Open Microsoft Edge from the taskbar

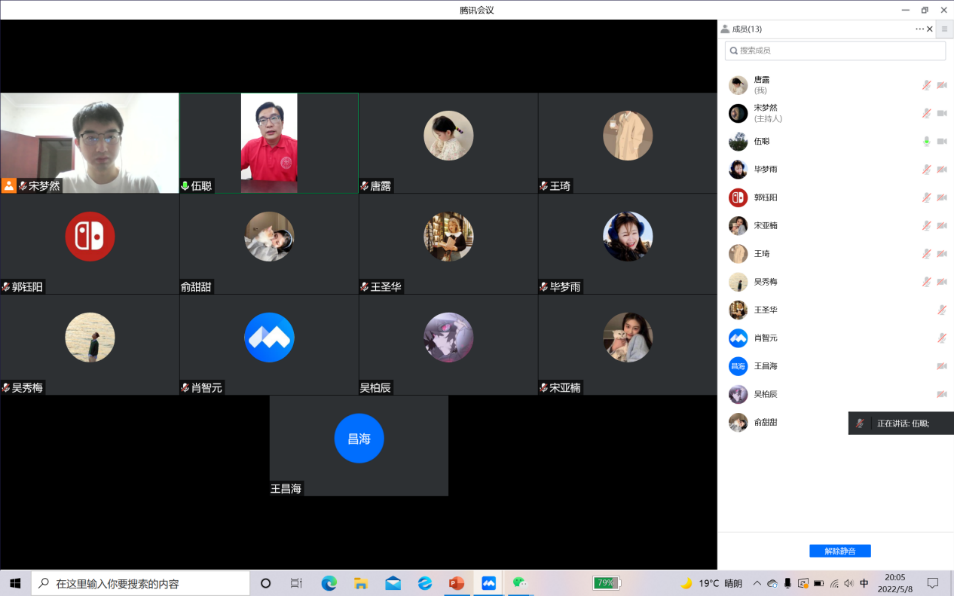click(x=329, y=583)
